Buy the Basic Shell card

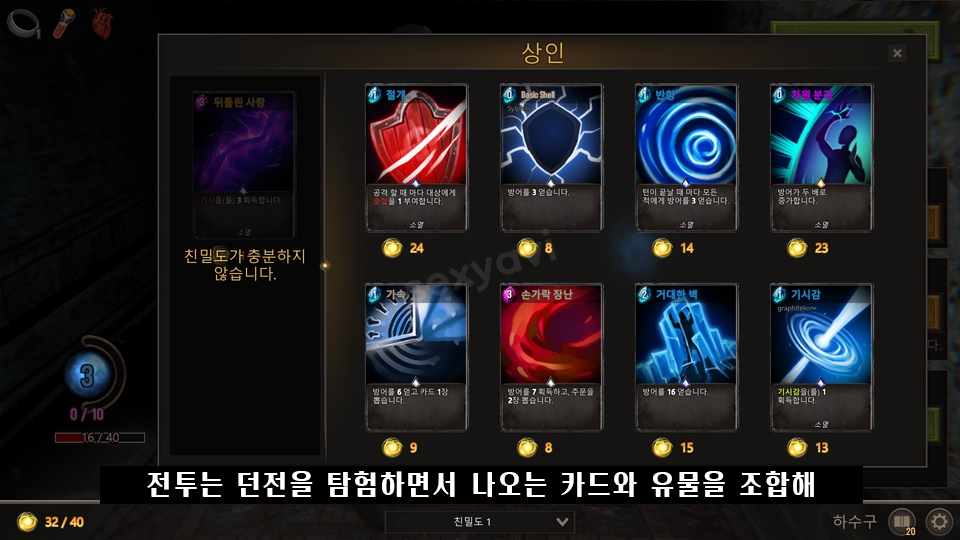pyautogui.click(x=551, y=157)
